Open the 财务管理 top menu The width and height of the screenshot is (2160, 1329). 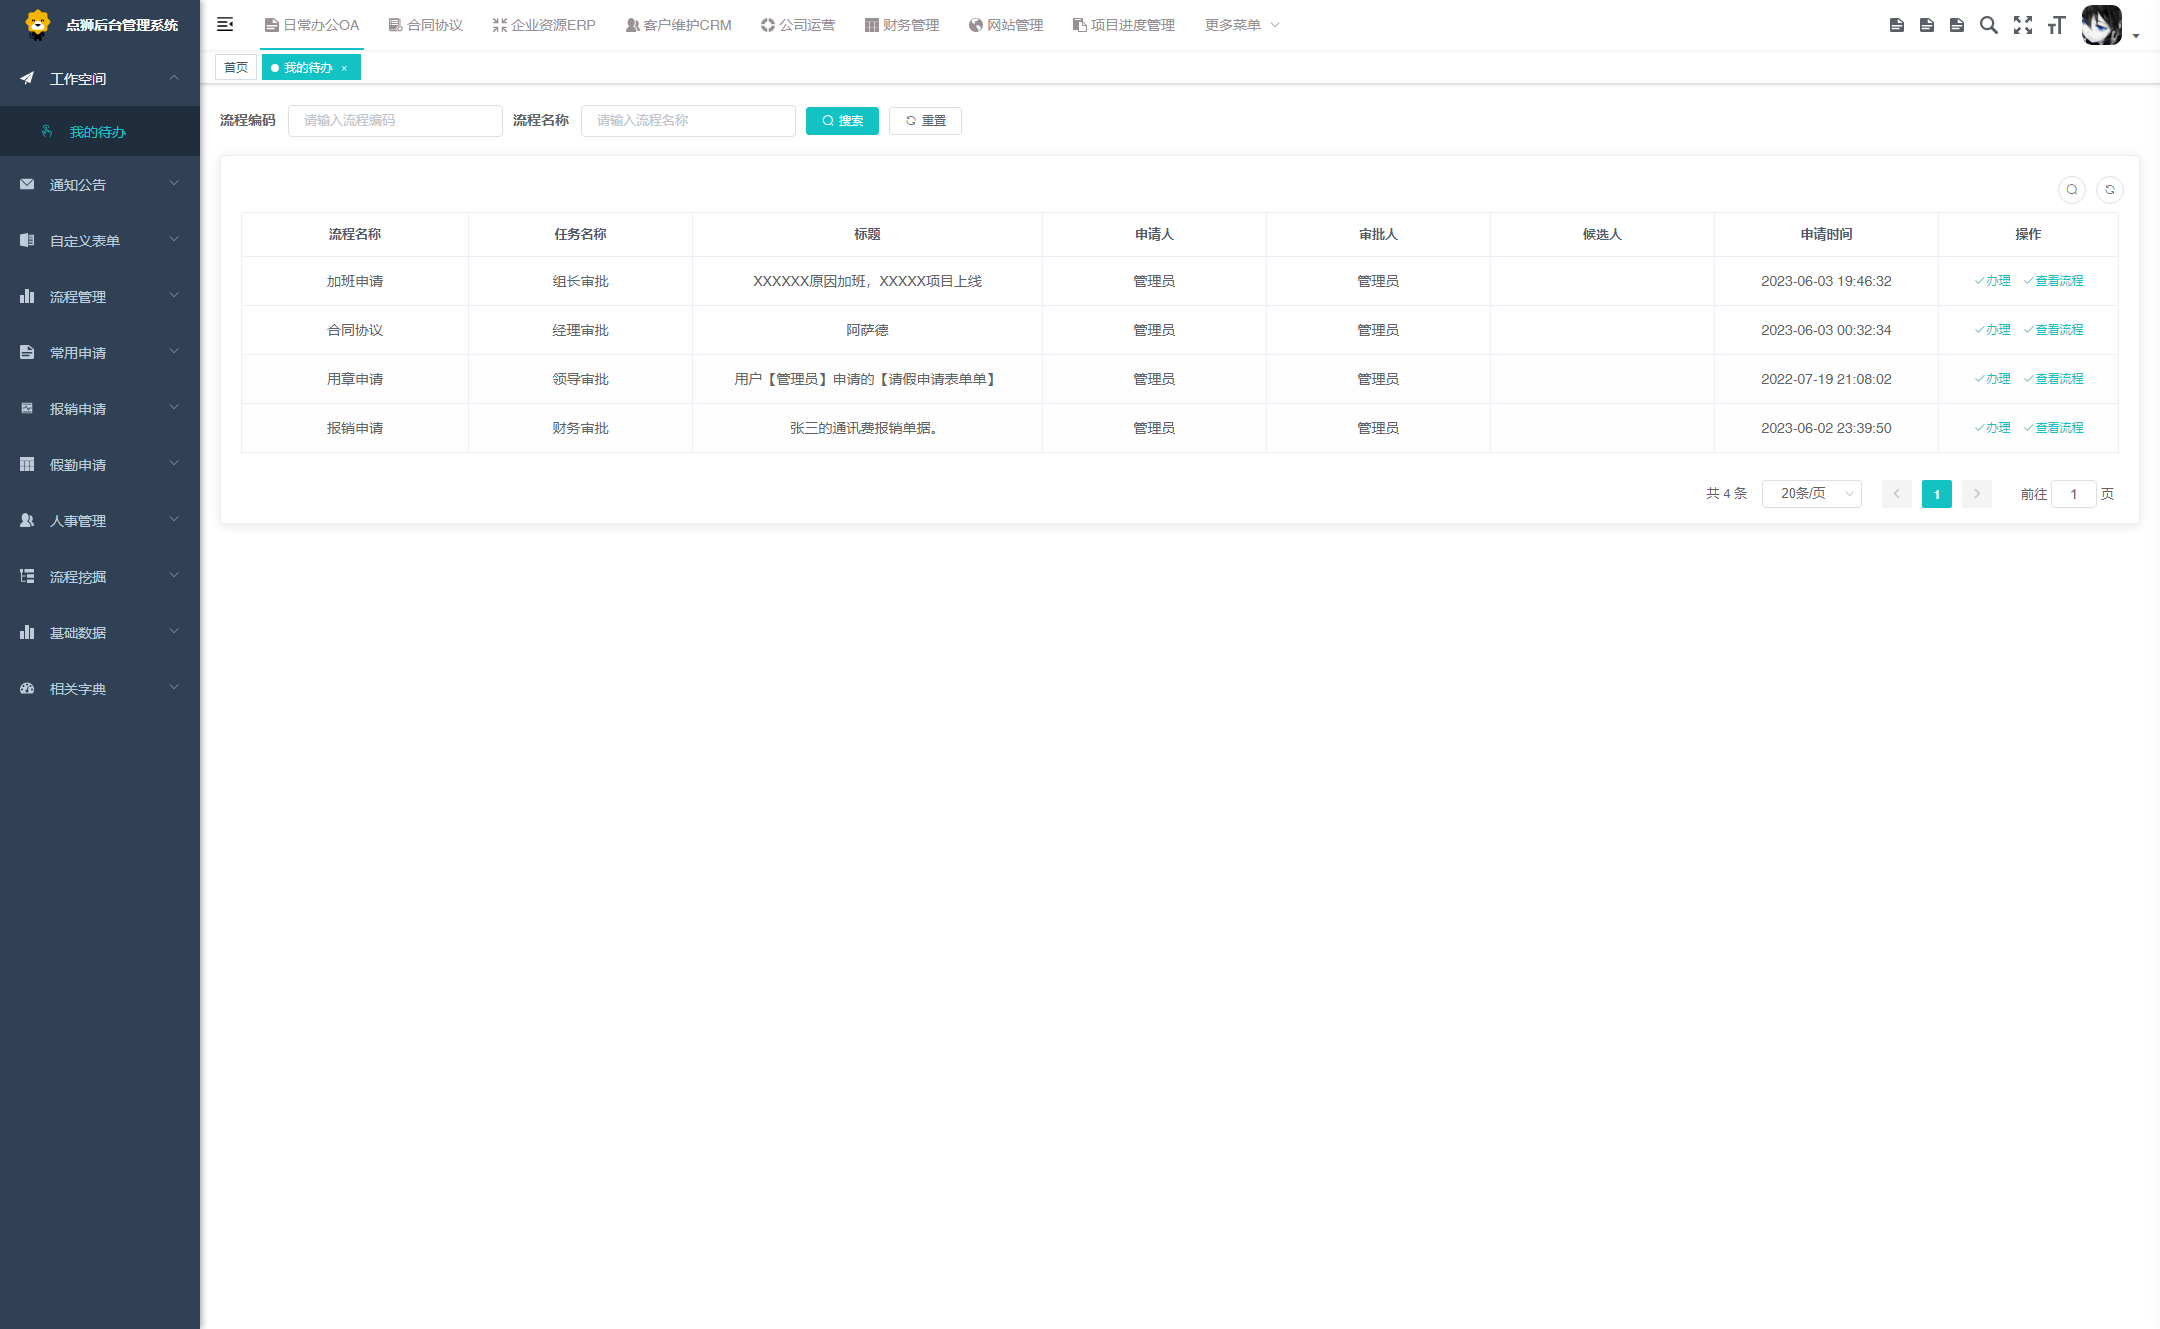[x=902, y=25]
